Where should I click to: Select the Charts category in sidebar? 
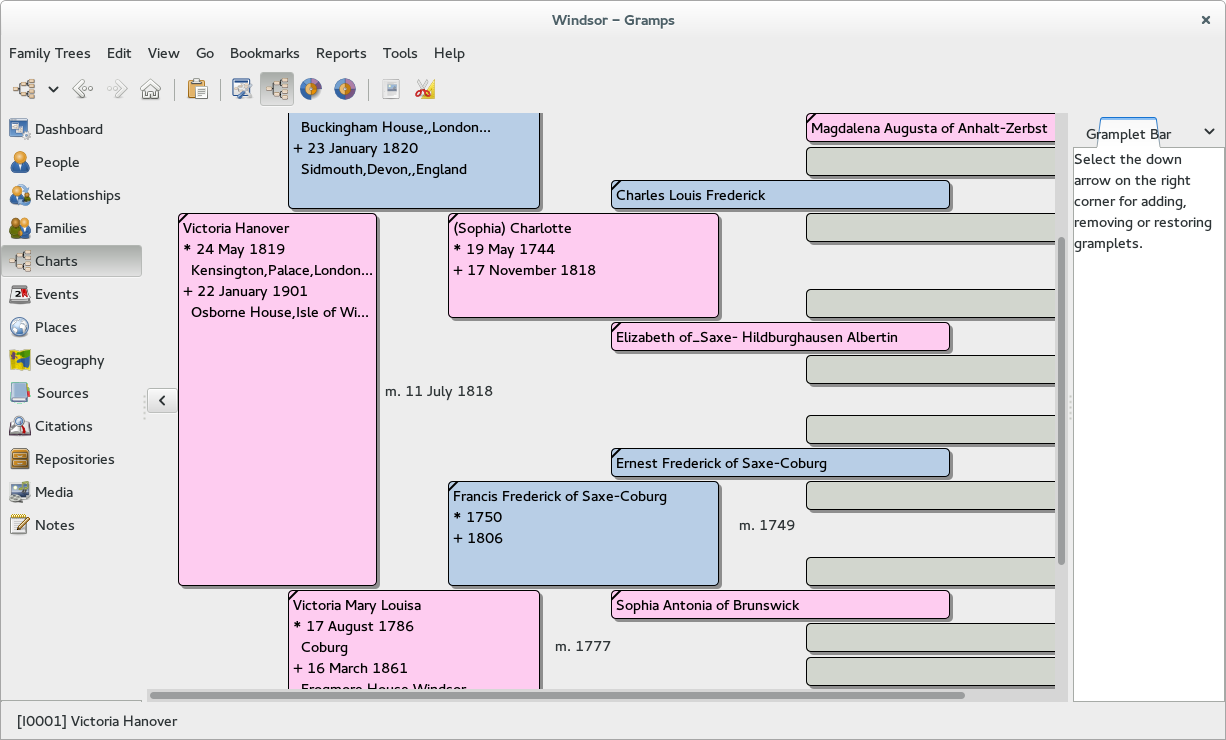[56, 261]
